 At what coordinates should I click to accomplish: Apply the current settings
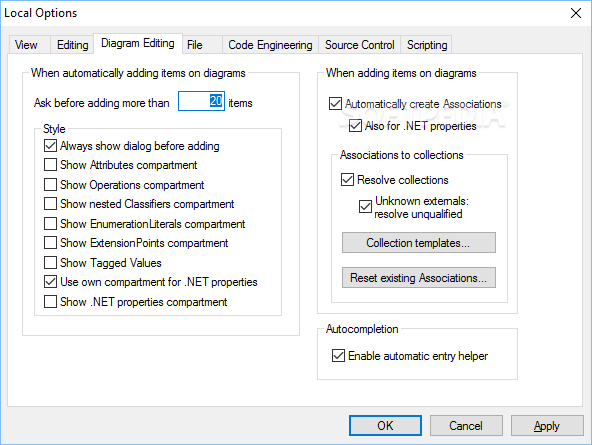(x=547, y=425)
